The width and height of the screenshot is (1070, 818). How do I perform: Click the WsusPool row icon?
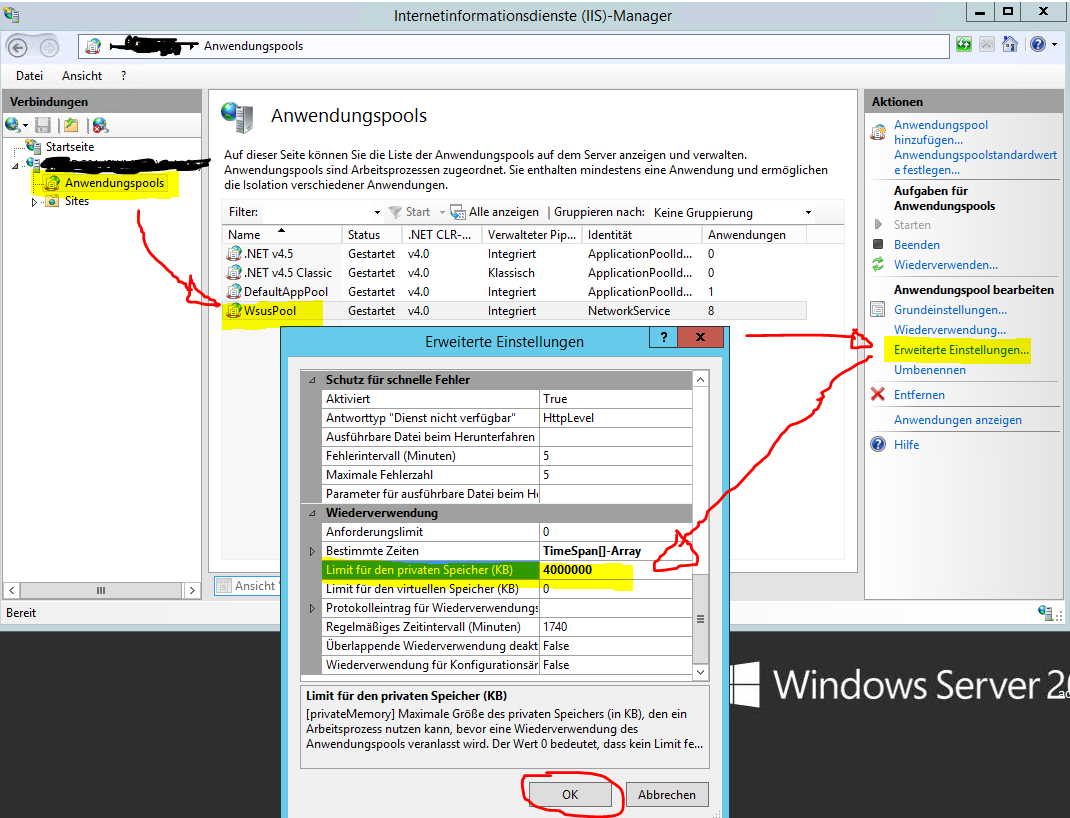click(x=234, y=310)
